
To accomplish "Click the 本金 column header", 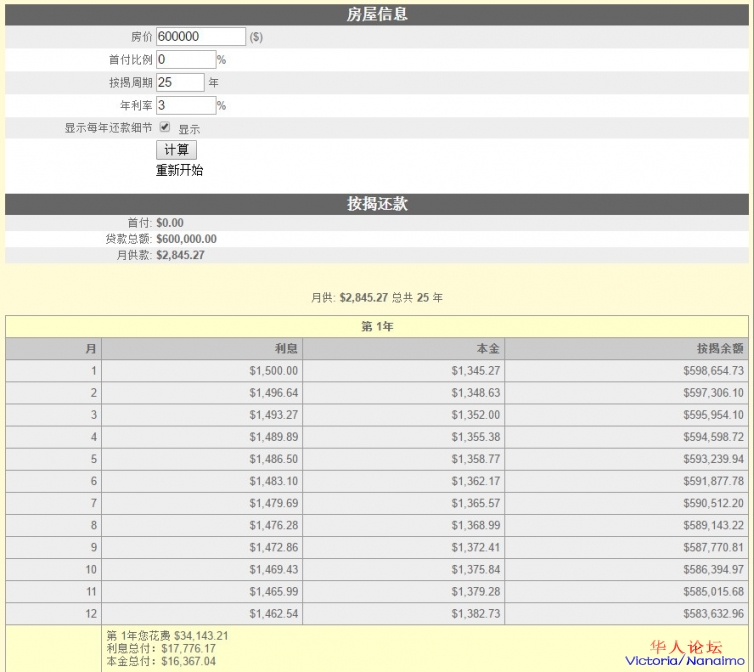I will click(488, 349).
